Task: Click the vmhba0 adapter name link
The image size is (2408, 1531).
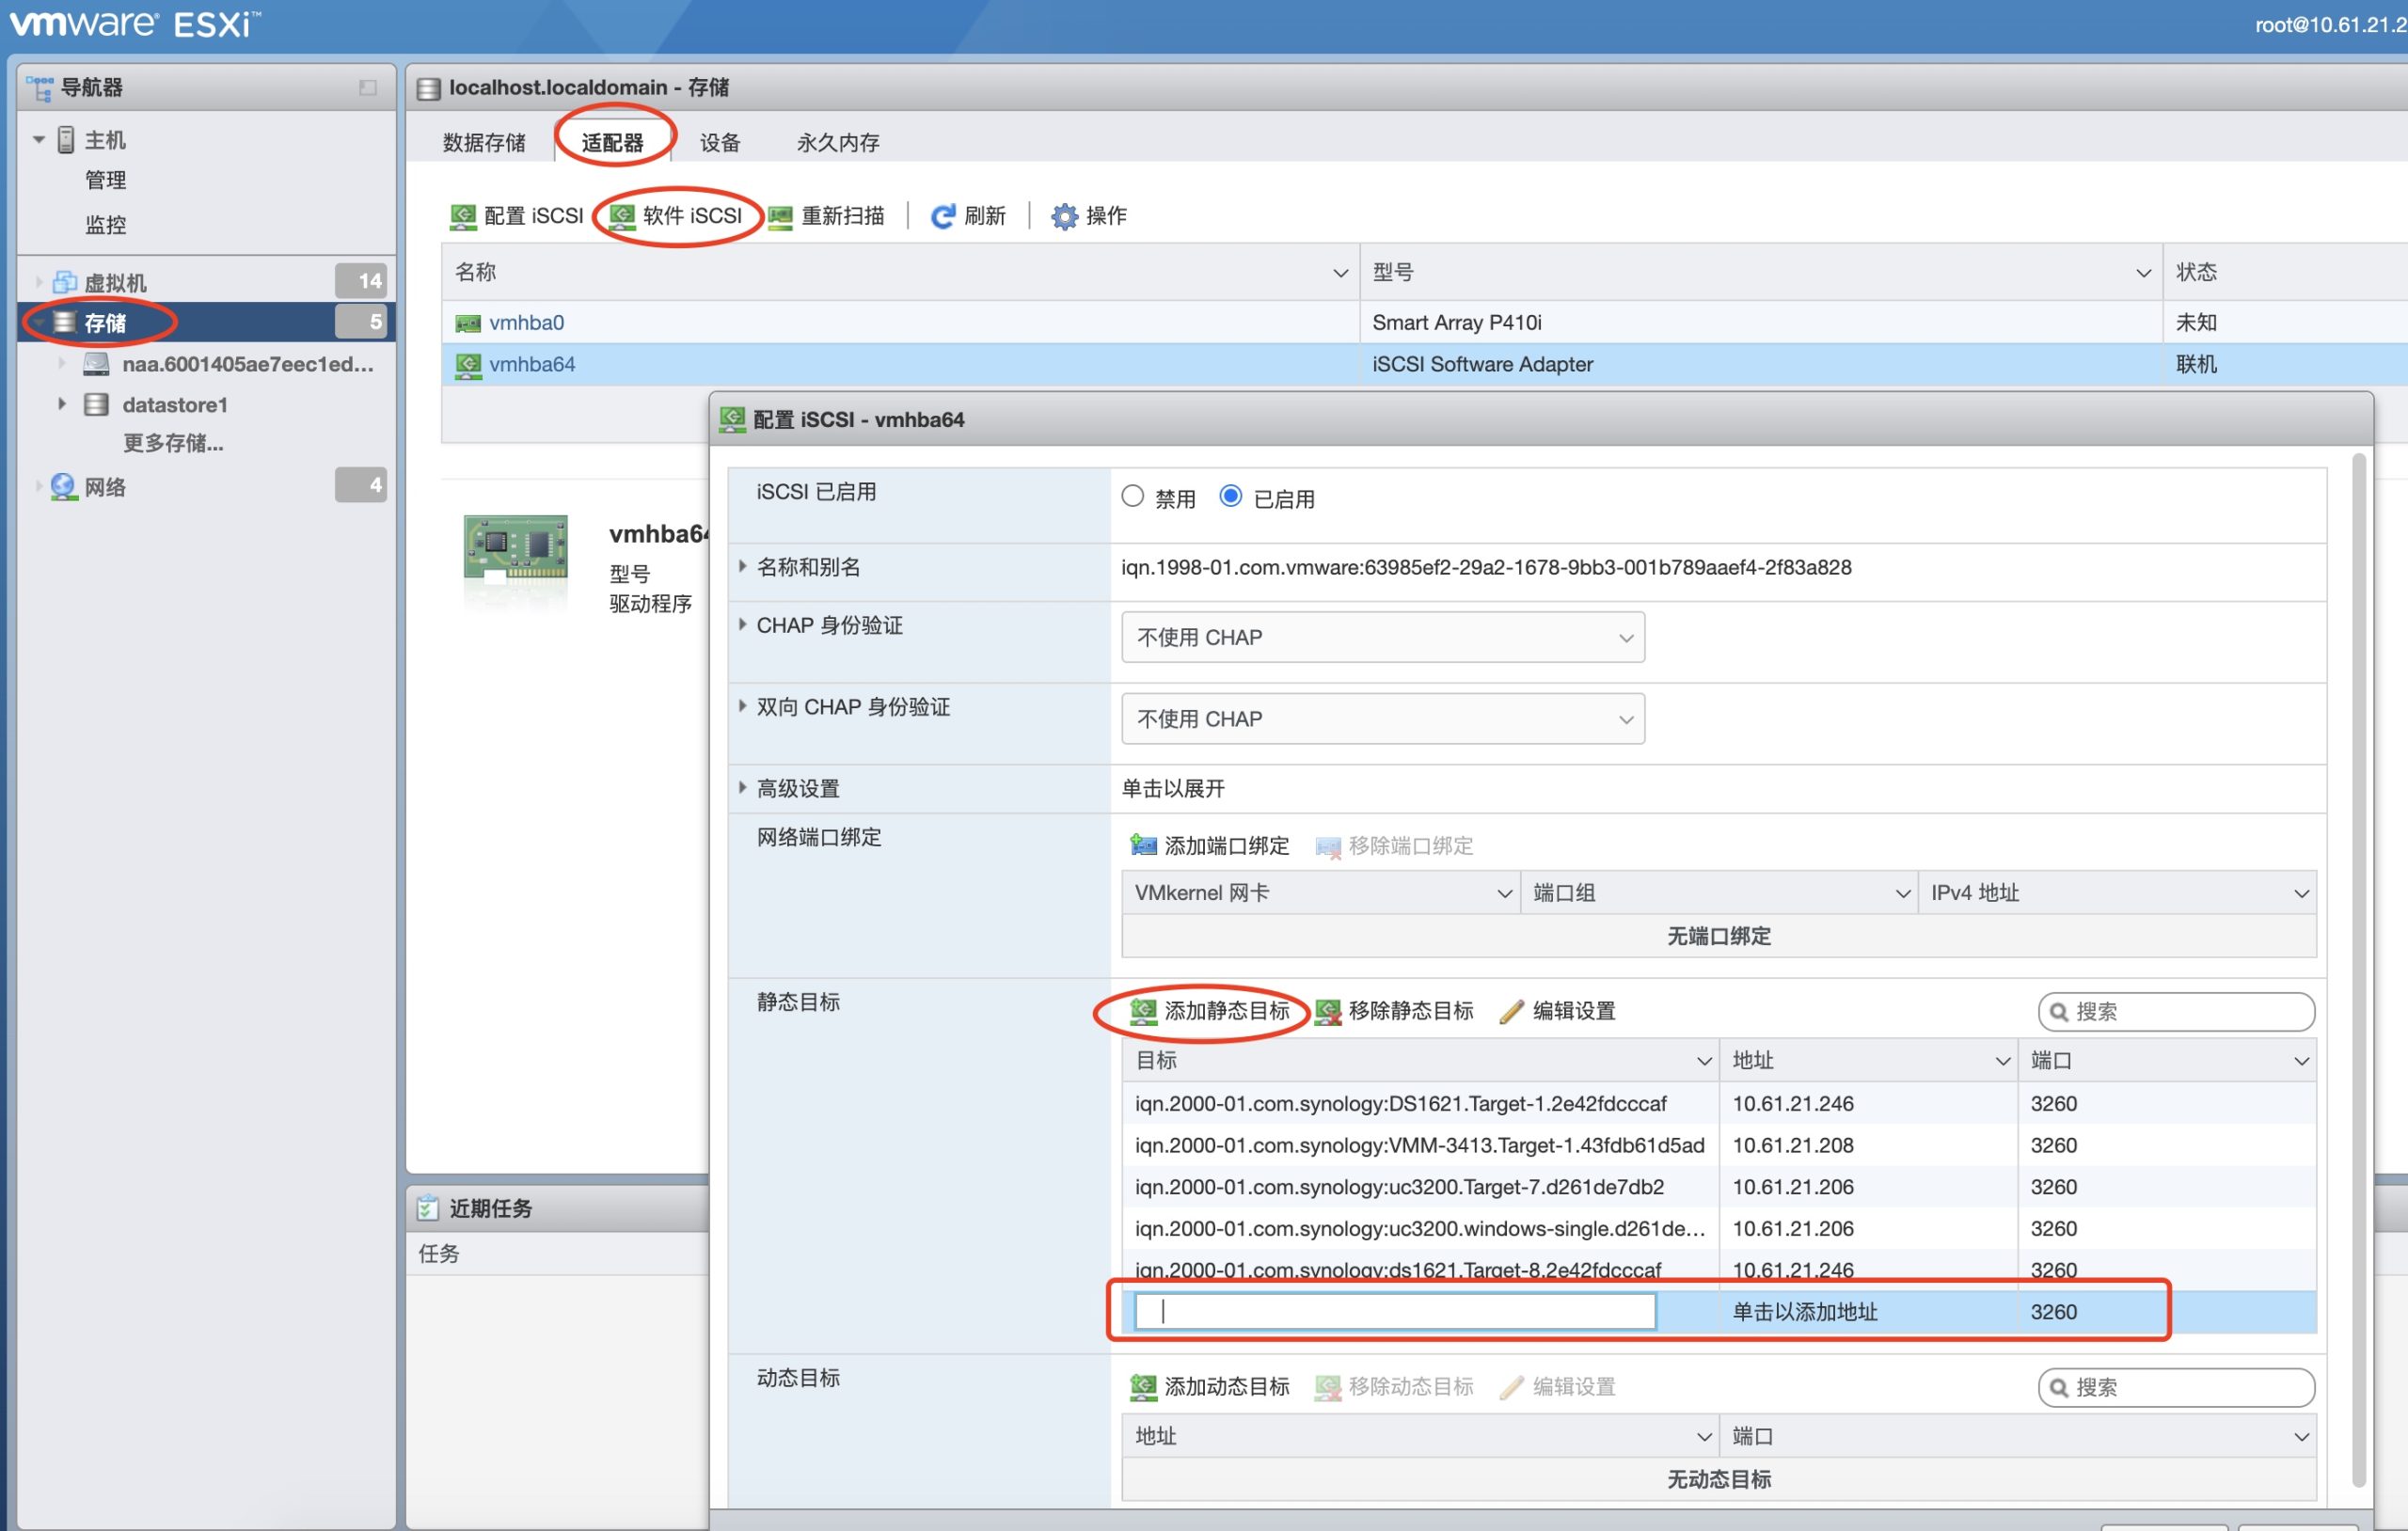Action: [x=527, y=323]
